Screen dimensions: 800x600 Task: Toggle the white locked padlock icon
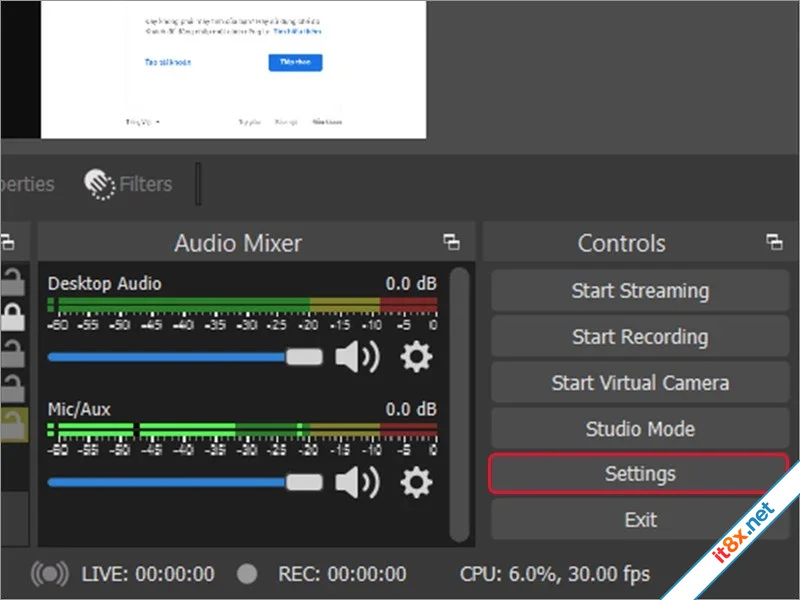tap(13, 317)
